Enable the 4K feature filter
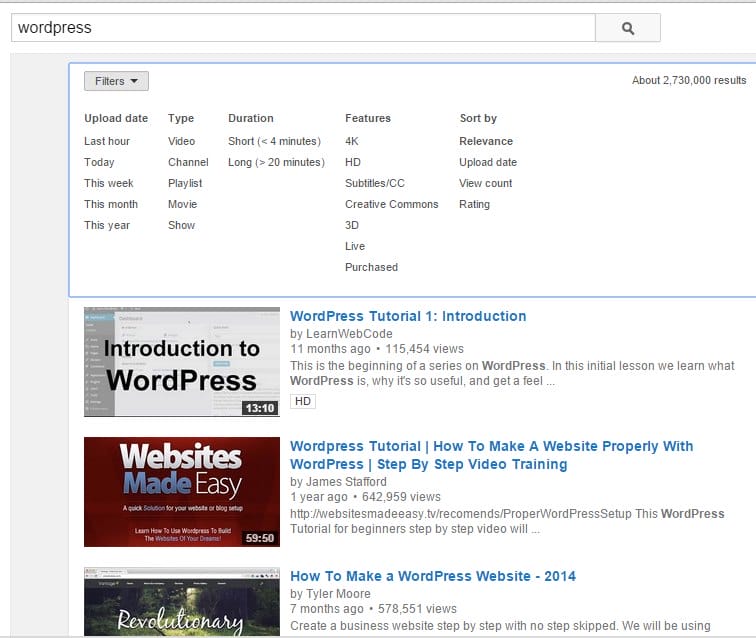 pos(352,141)
